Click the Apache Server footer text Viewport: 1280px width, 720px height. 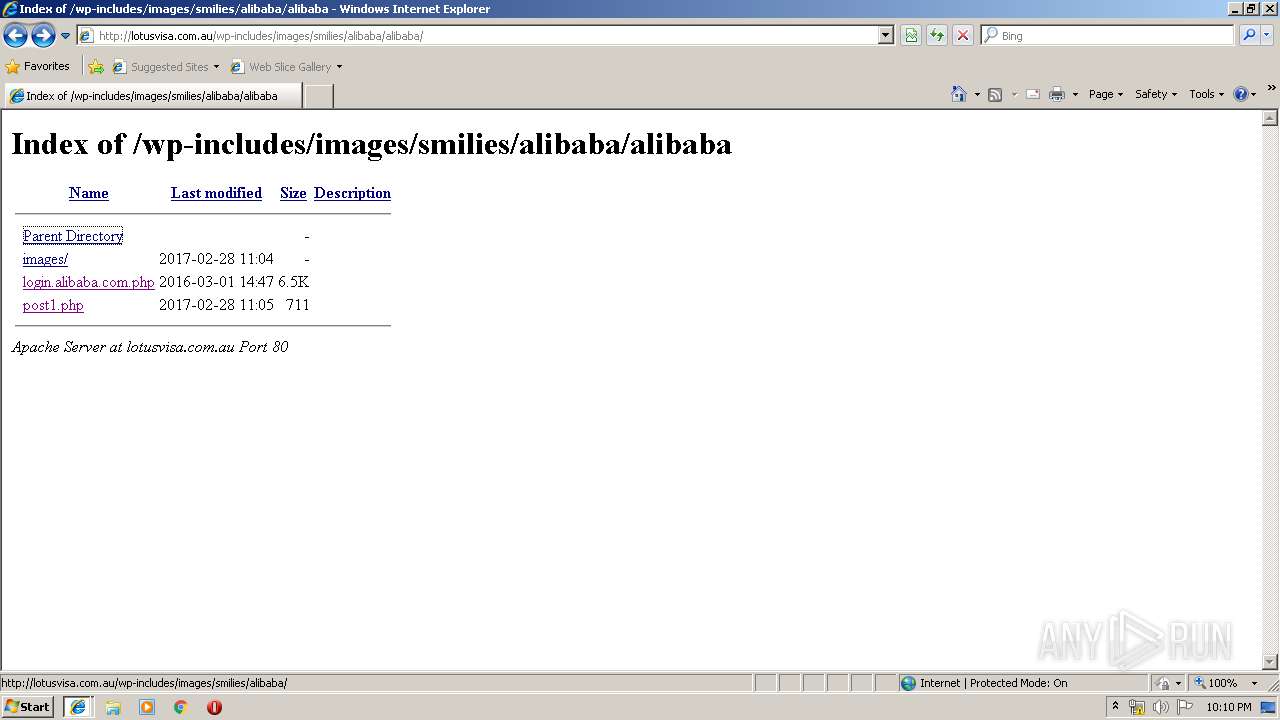click(x=150, y=347)
